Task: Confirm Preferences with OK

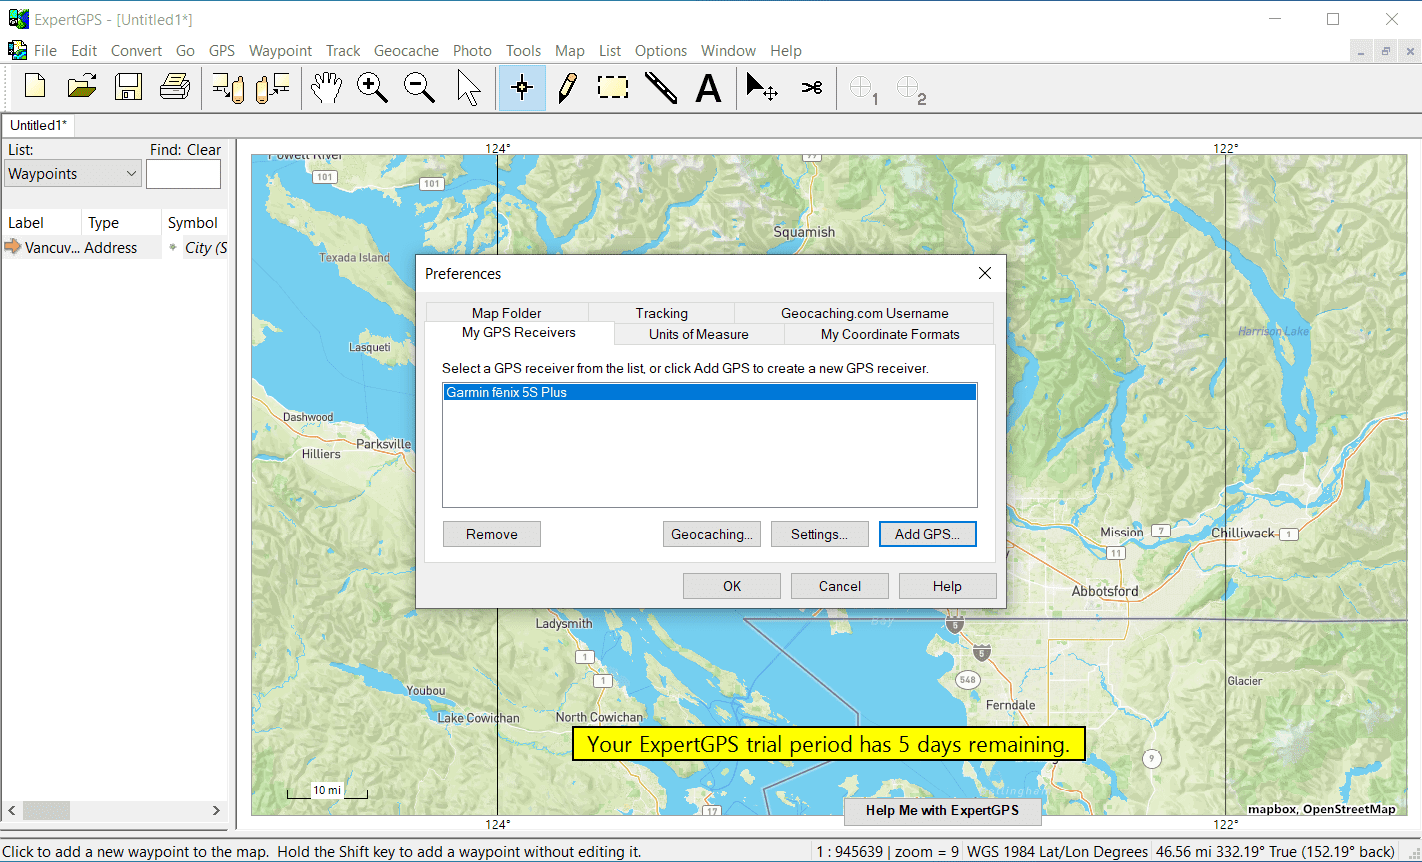Action: click(732, 586)
